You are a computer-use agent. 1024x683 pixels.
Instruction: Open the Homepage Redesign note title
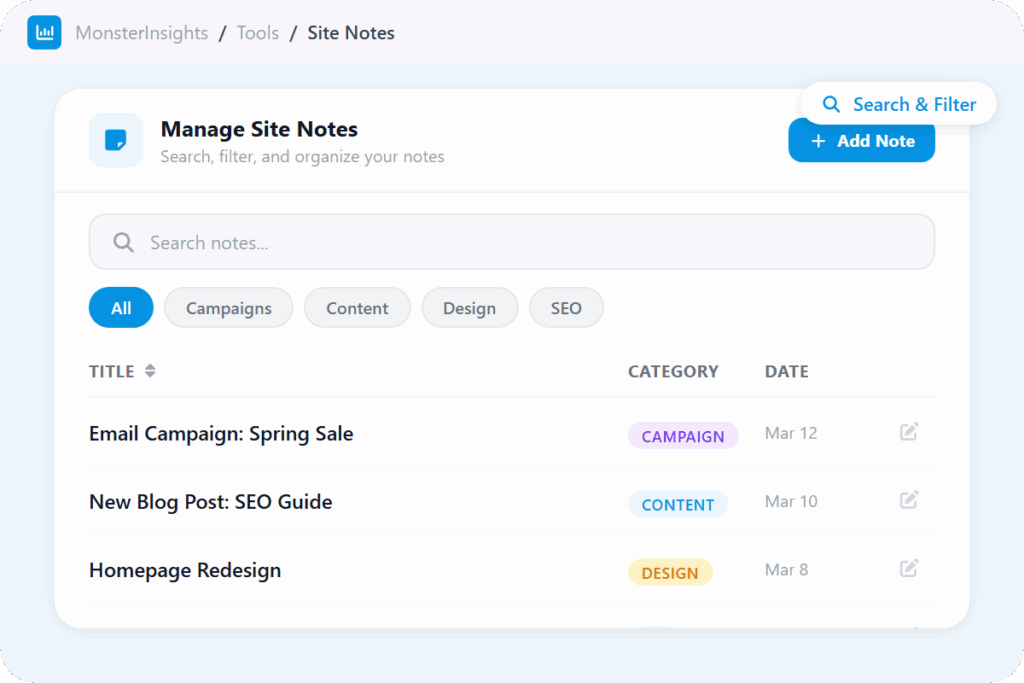coord(185,570)
